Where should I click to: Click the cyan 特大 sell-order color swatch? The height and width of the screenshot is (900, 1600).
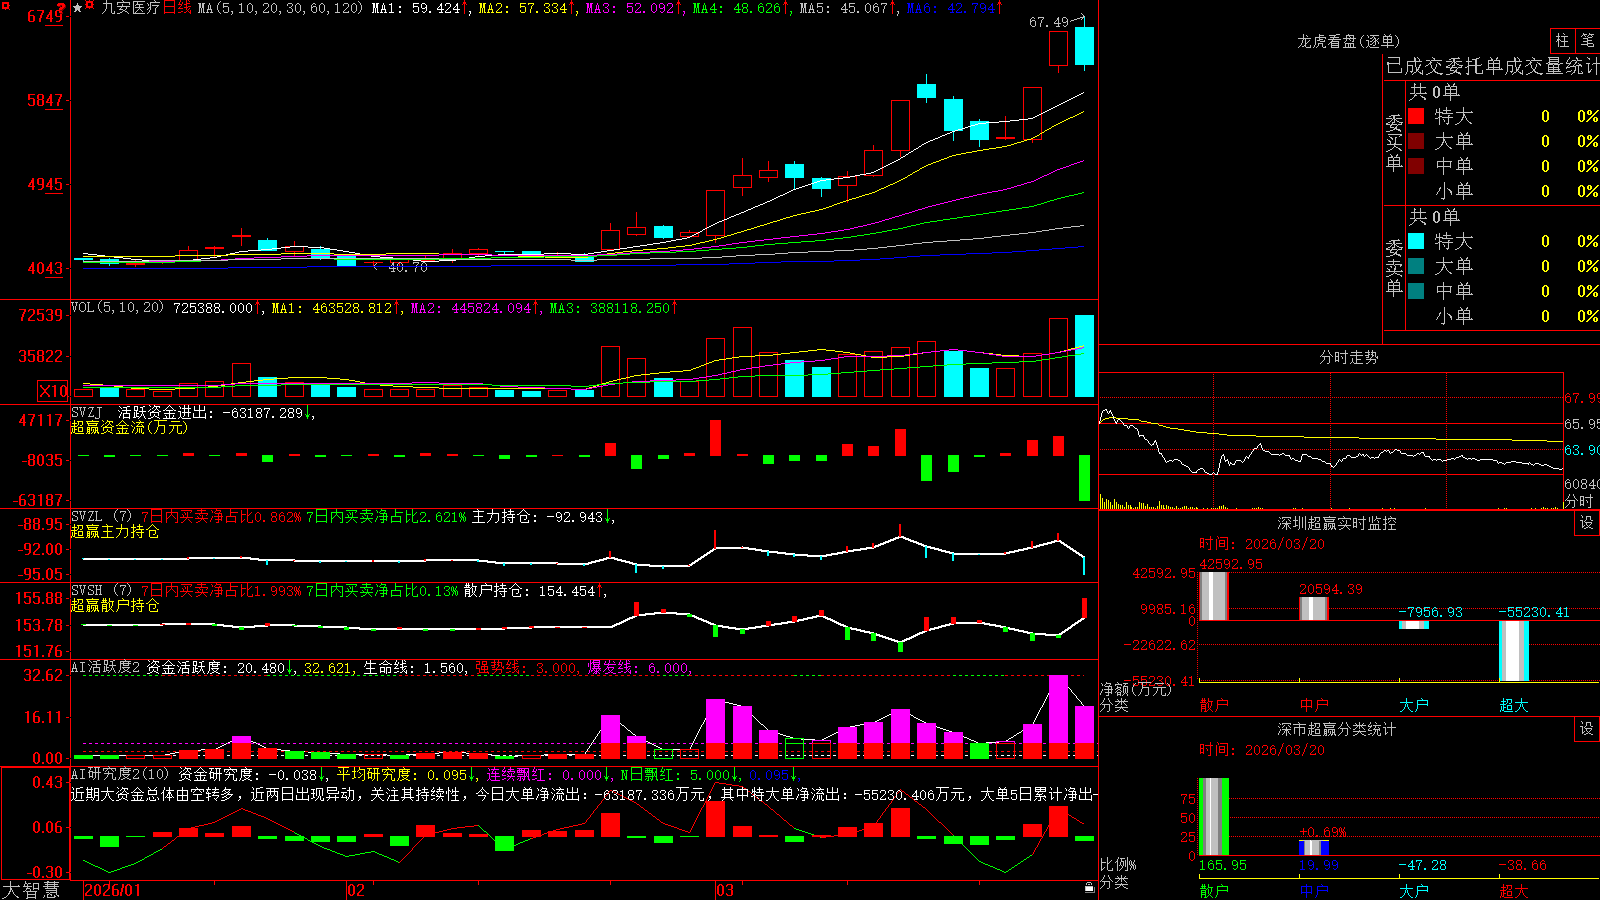click(1416, 241)
